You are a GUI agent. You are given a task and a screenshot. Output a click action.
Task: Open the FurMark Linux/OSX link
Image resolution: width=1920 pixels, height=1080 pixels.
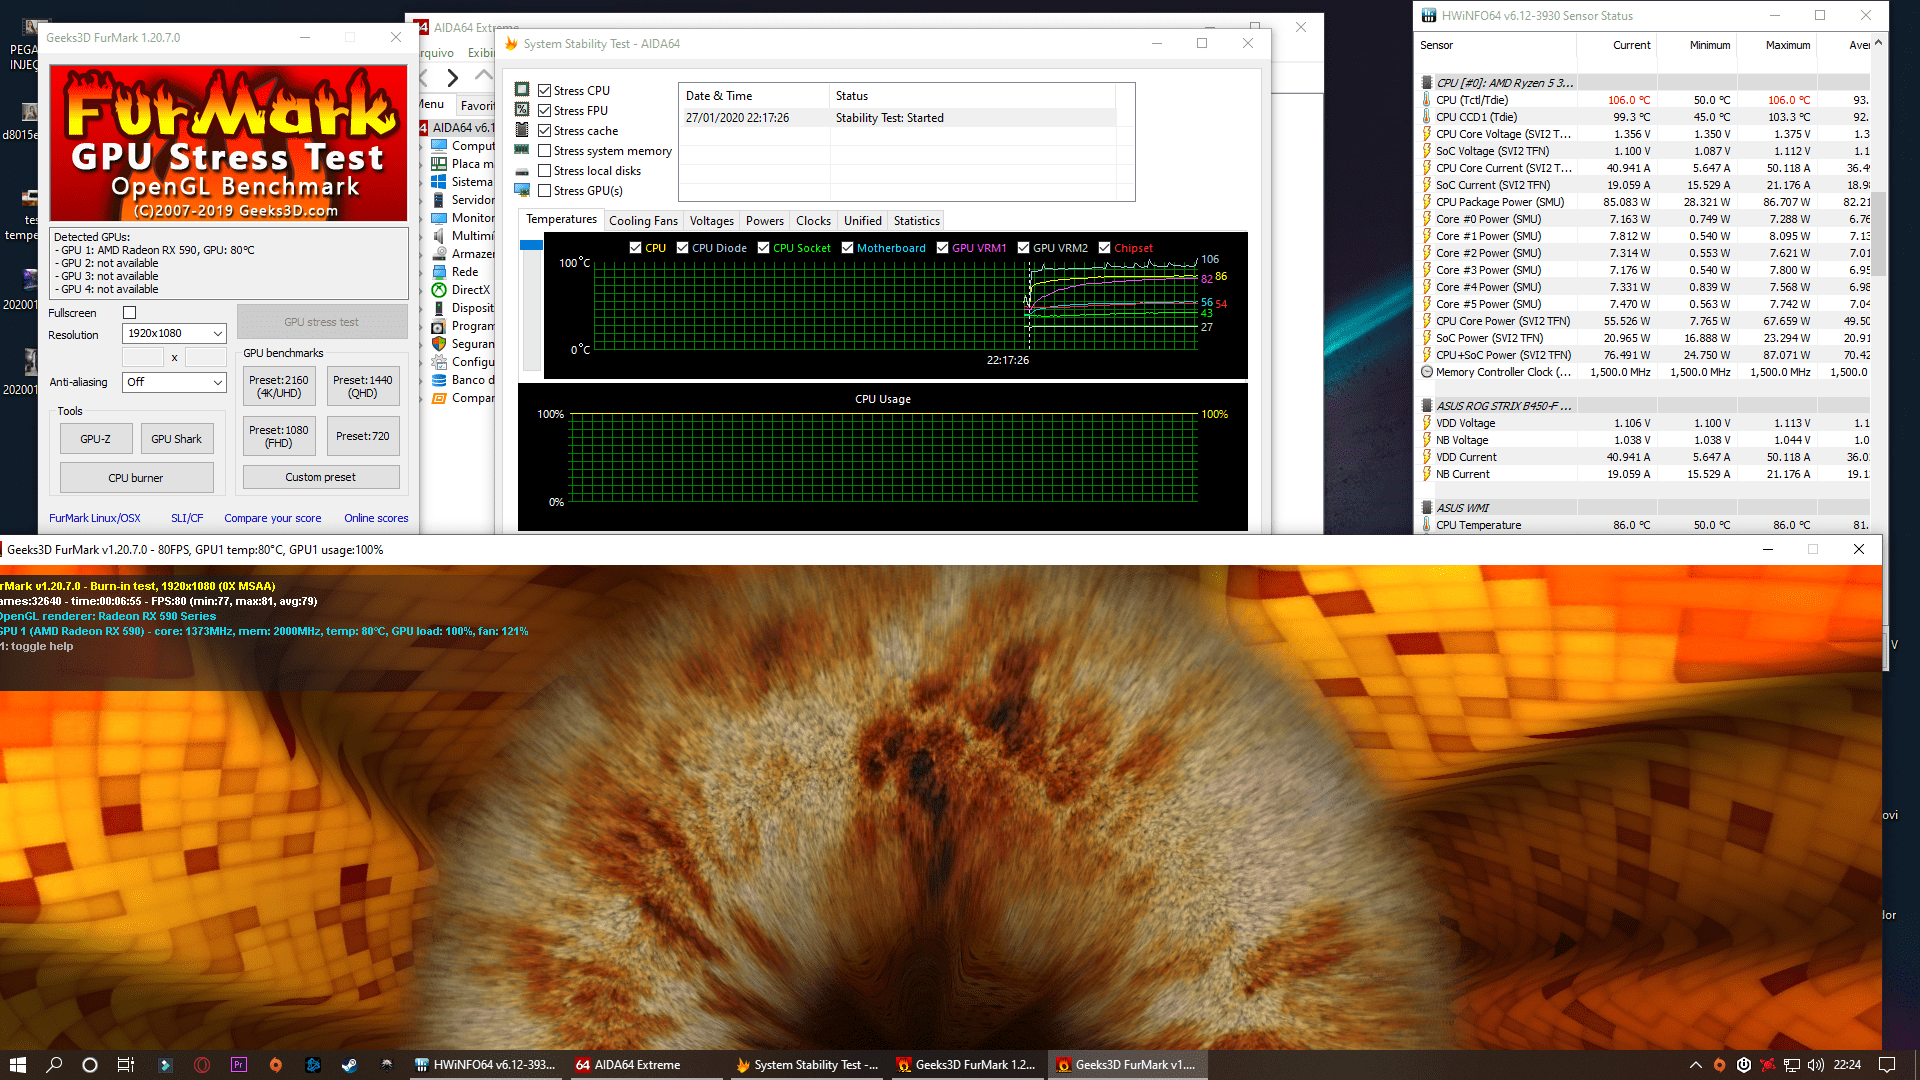point(95,518)
